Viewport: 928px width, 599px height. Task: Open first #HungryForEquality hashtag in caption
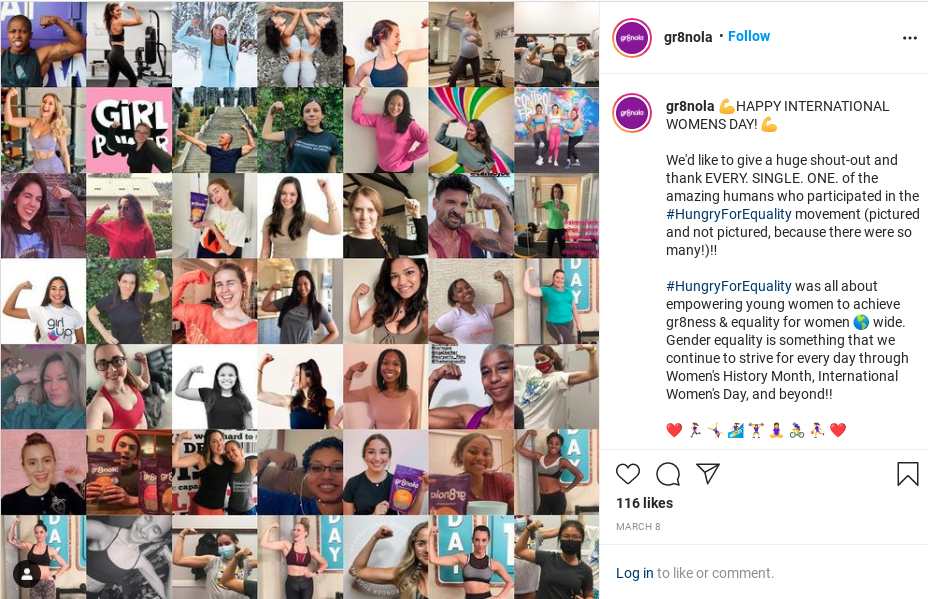729,214
